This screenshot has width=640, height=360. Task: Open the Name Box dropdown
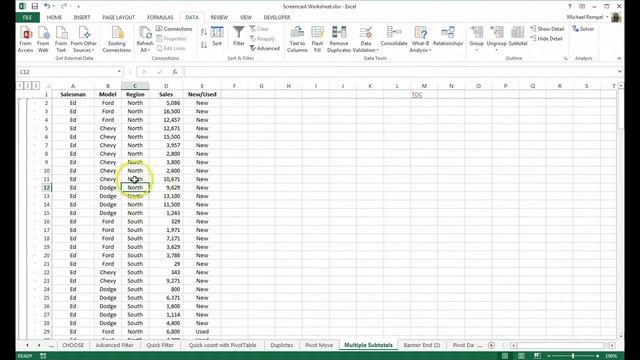pos(119,72)
